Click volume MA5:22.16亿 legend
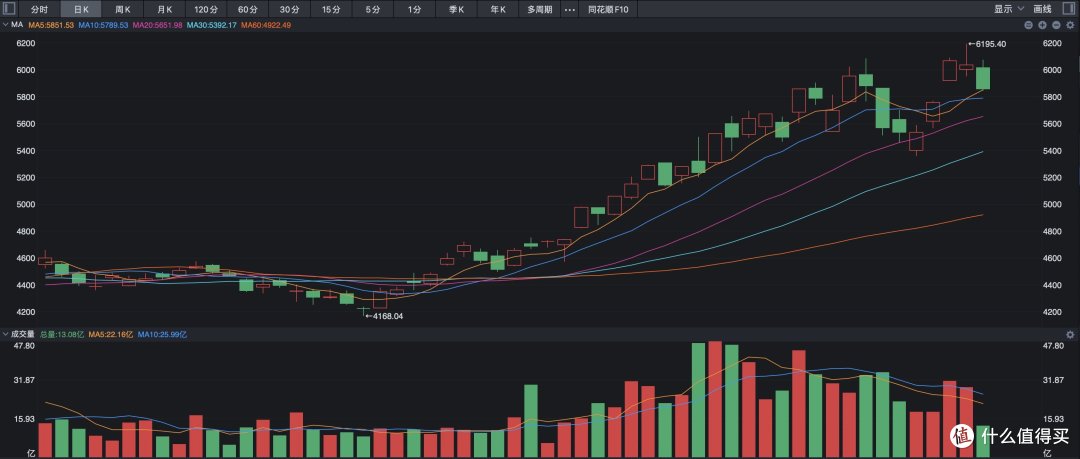The height and width of the screenshot is (459, 1080). tap(111, 334)
